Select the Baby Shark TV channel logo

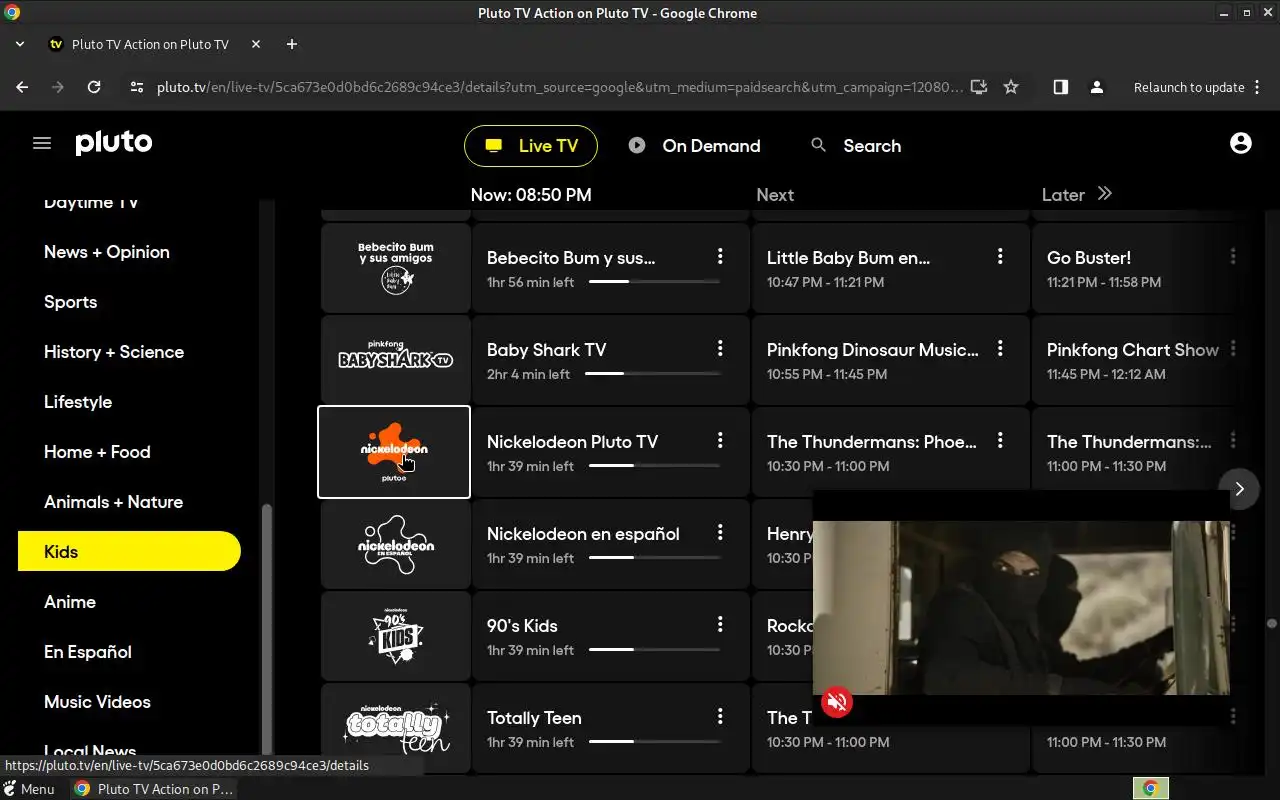click(395, 360)
